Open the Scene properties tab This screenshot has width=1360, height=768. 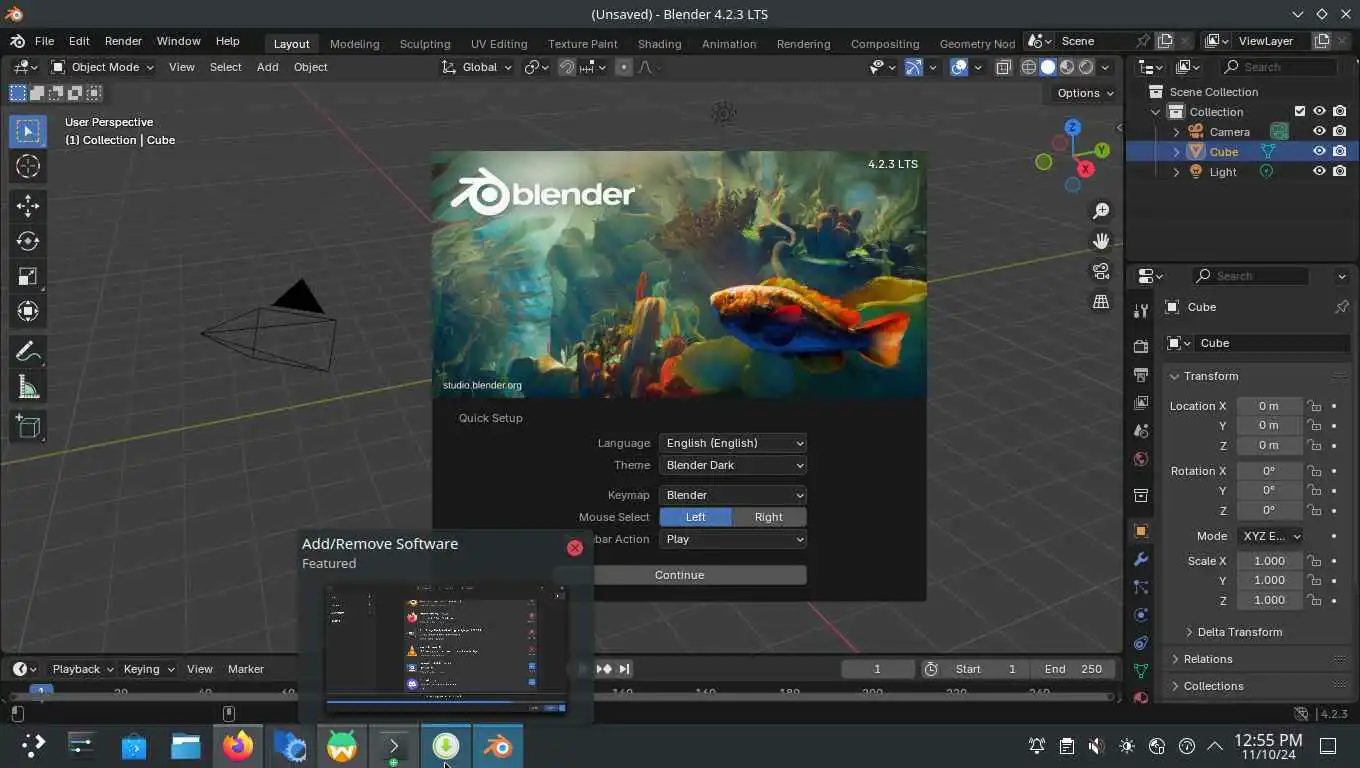[1141, 431]
